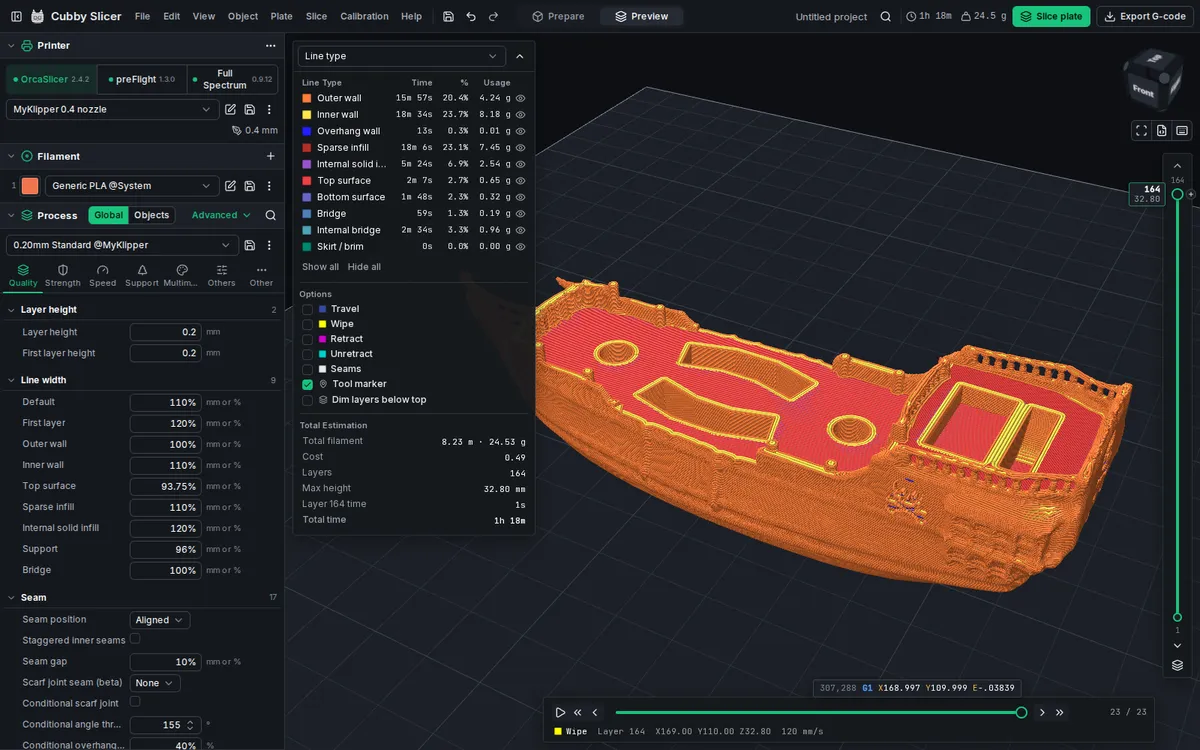Edit the Generic PLA filament preset

pos(230,186)
